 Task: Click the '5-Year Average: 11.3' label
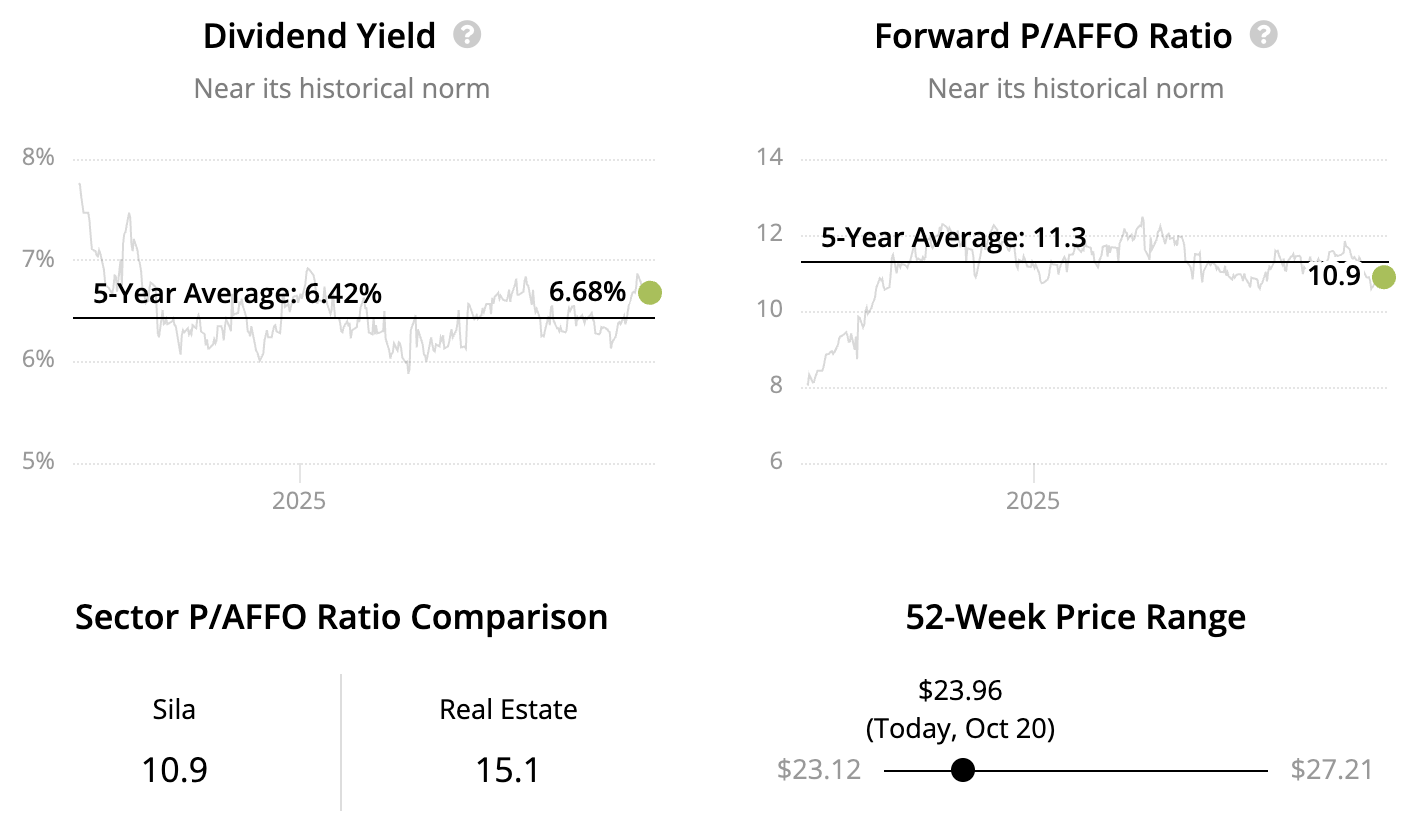click(953, 239)
